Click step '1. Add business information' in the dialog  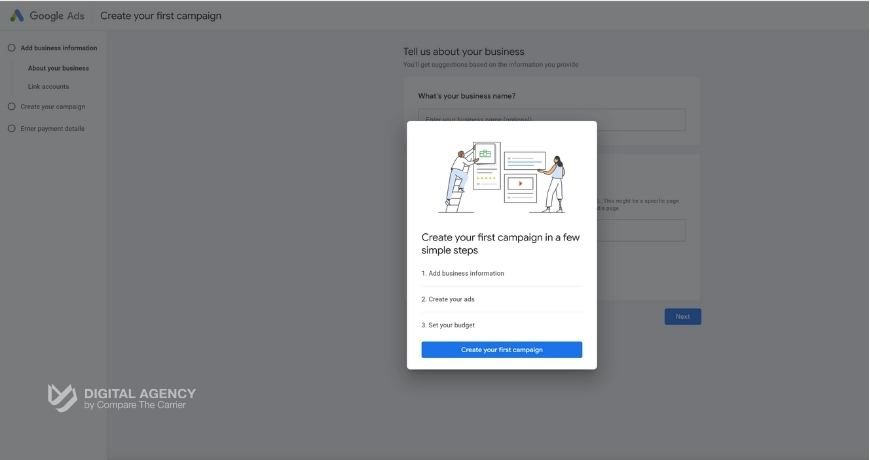463,273
